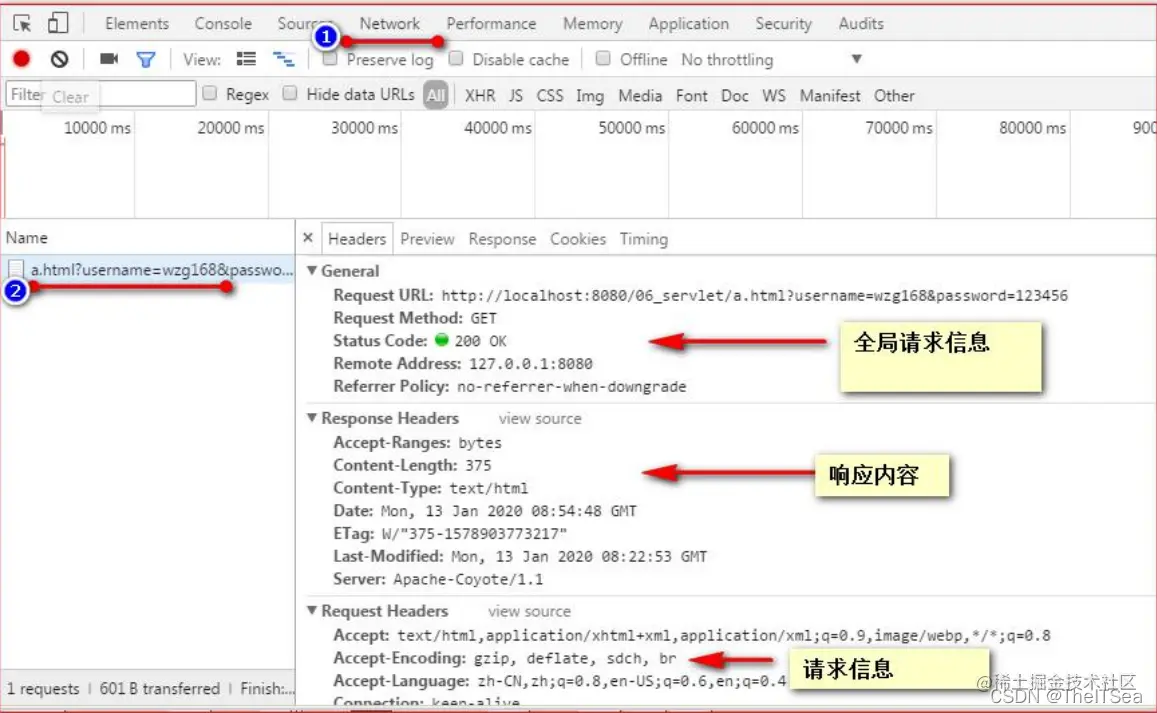Tick the Offline checkbox
Viewport: 1157px width, 713px height.
click(x=603, y=58)
